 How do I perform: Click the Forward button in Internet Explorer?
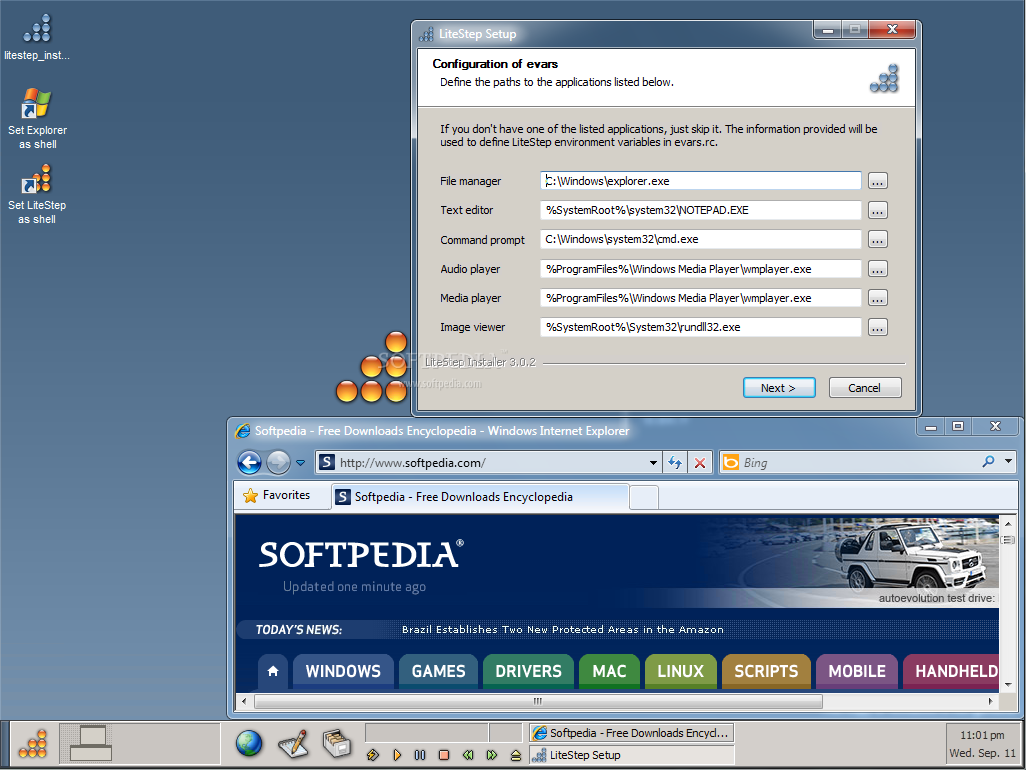[278, 463]
